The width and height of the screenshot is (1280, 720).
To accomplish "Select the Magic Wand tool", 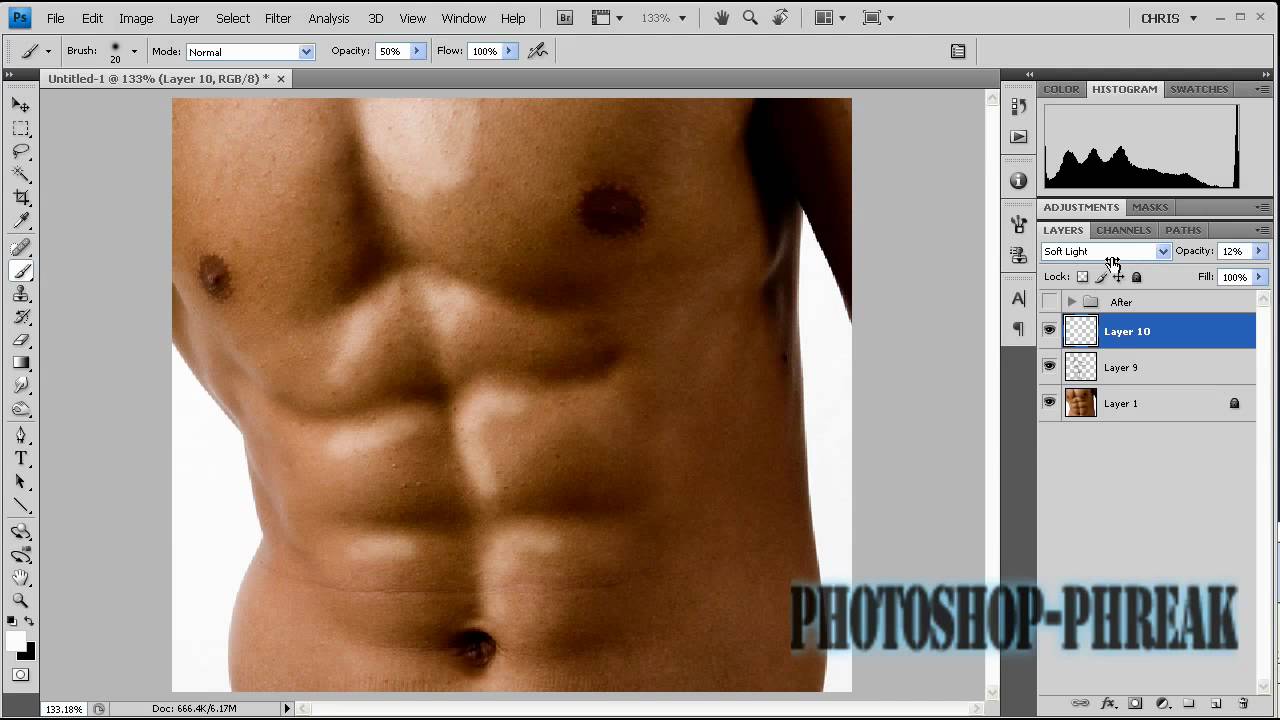I will [x=21, y=175].
